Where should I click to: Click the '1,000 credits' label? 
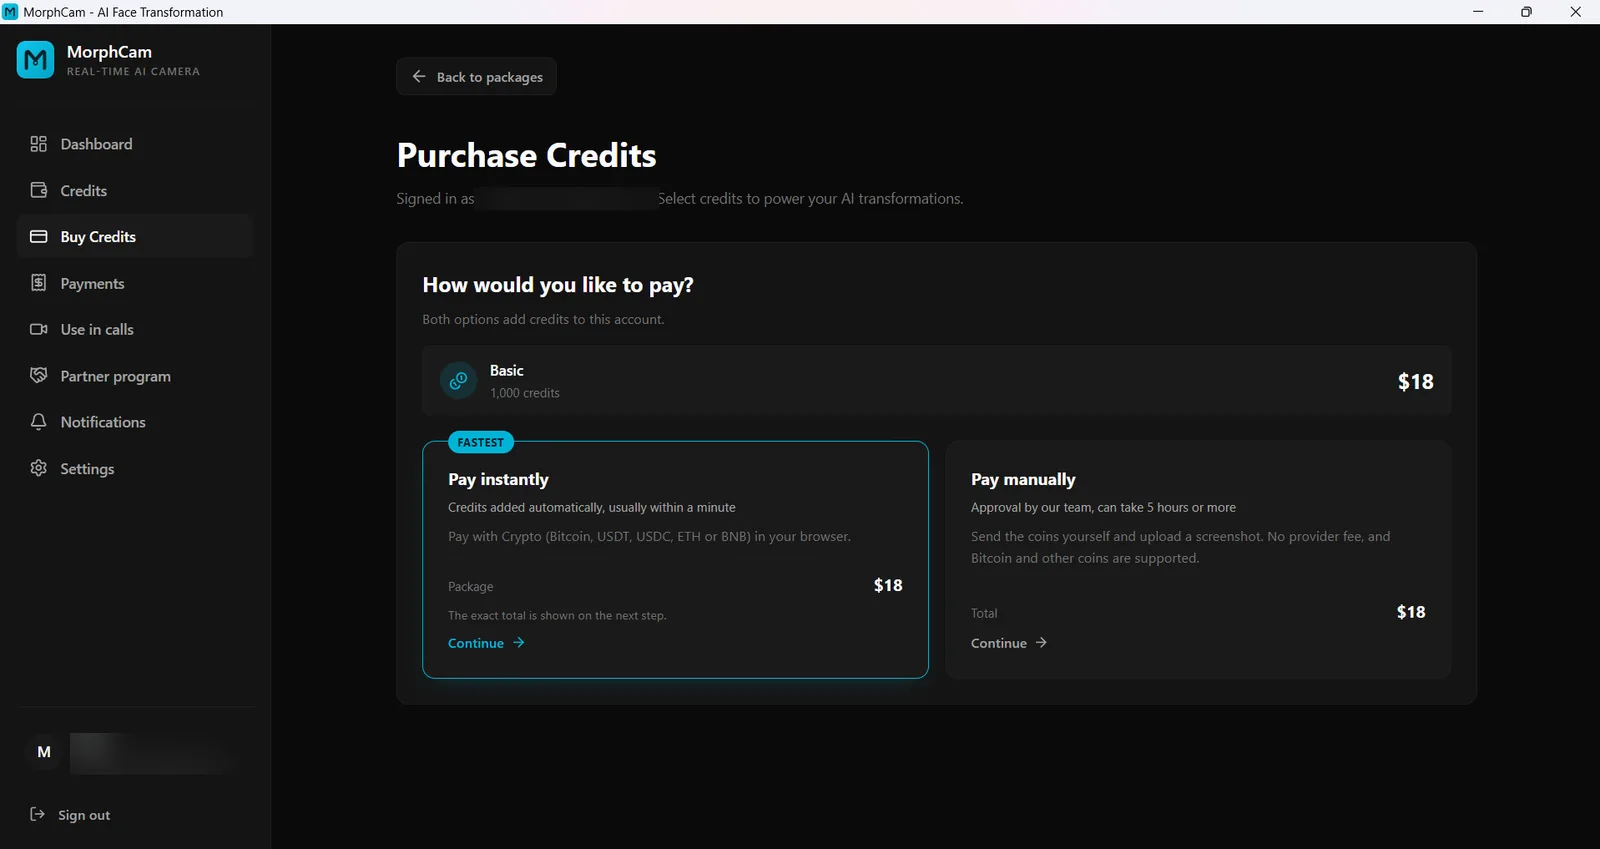pyautogui.click(x=525, y=393)
